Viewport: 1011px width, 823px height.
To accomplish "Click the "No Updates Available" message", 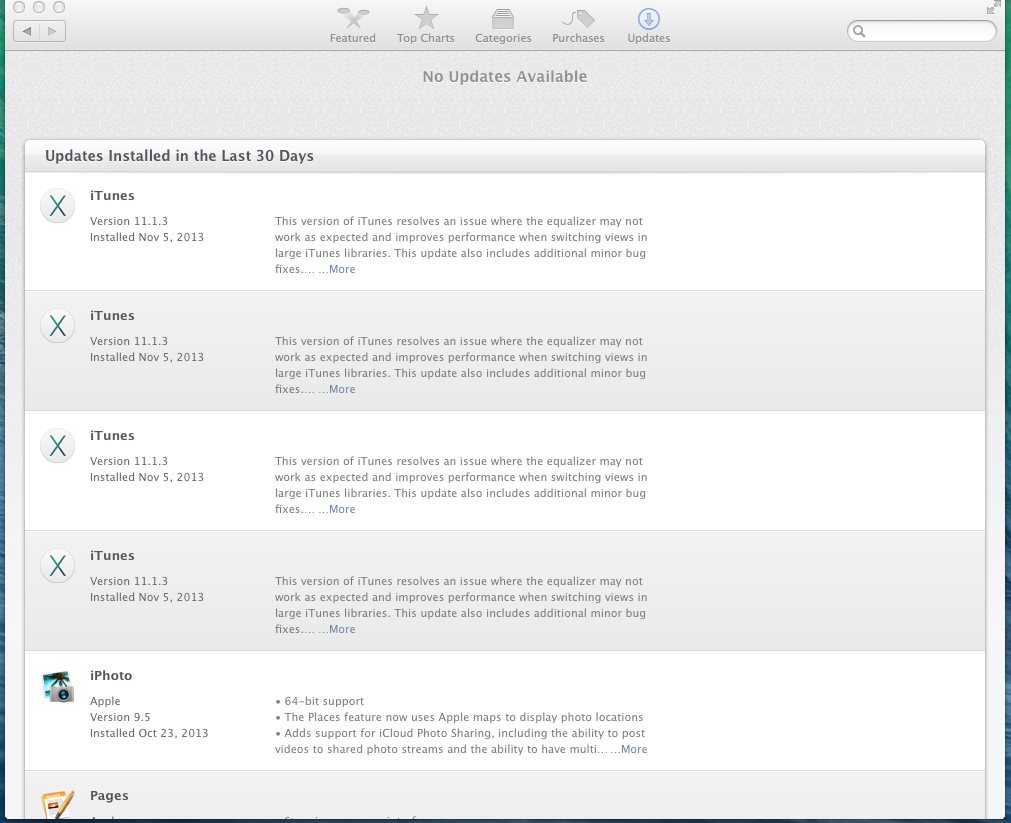I will 505,77.
